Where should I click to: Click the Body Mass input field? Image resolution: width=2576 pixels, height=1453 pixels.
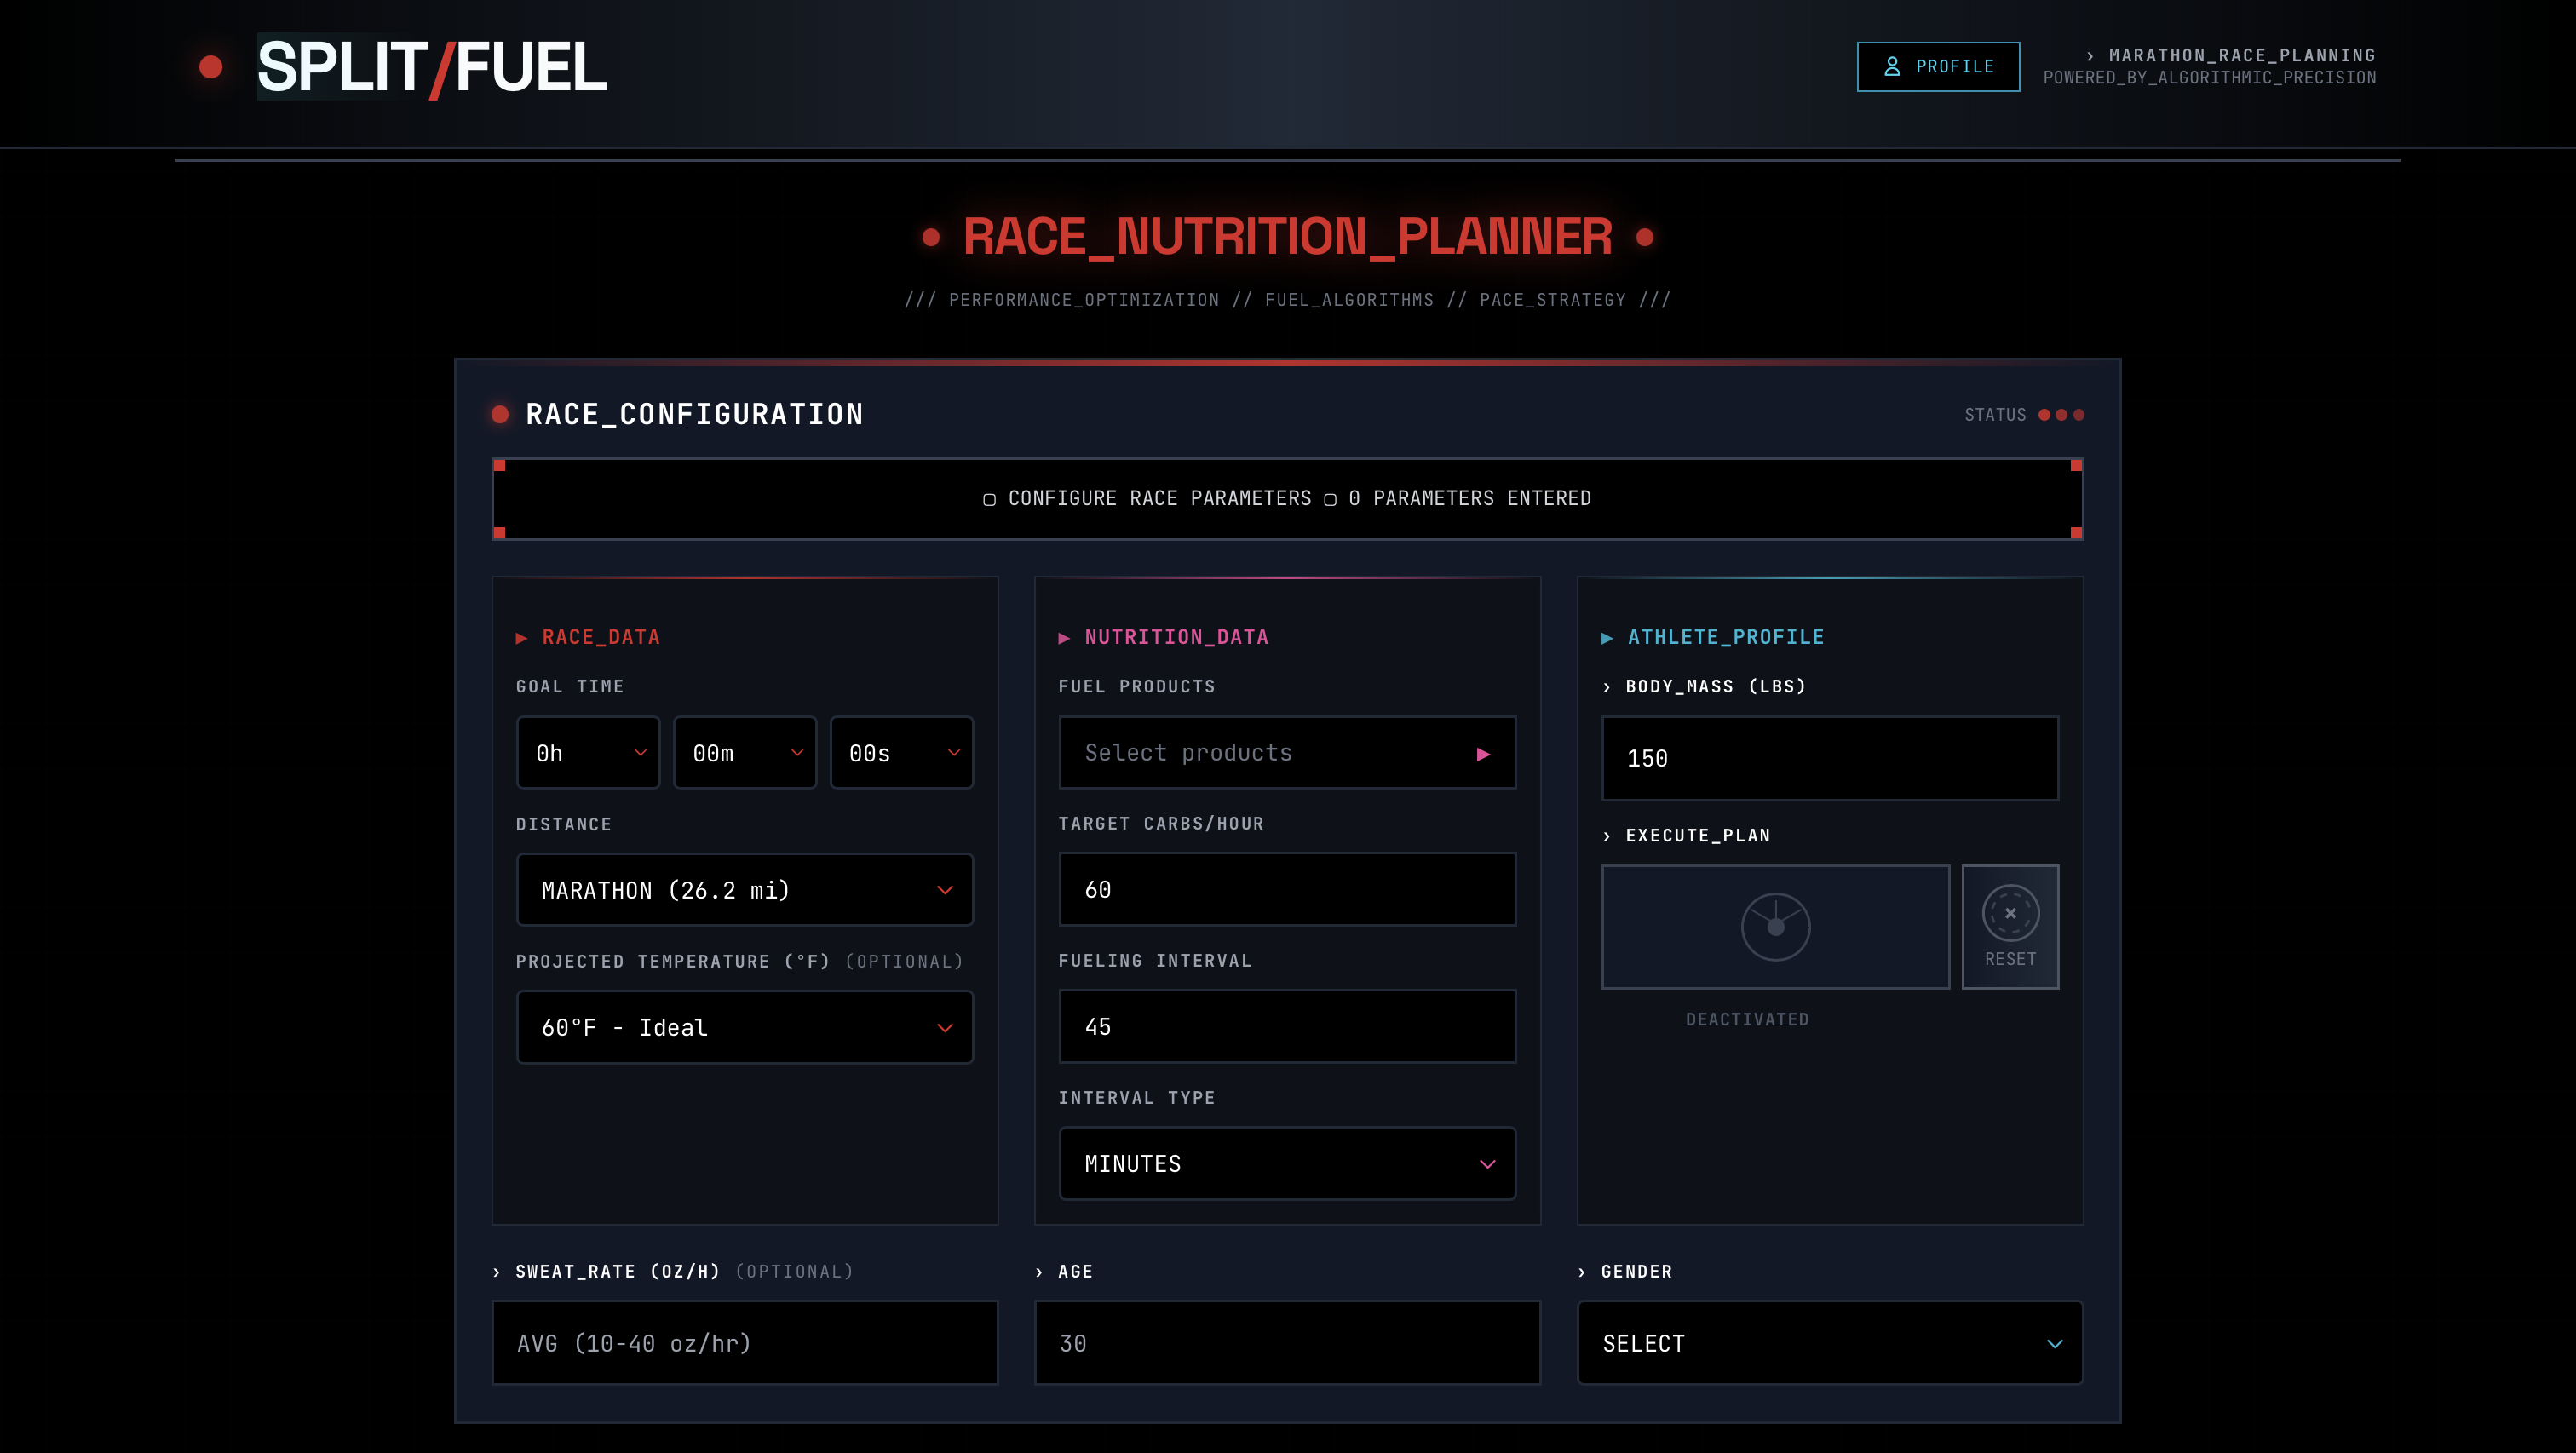pyautogui.click(x=1830, y=758)
